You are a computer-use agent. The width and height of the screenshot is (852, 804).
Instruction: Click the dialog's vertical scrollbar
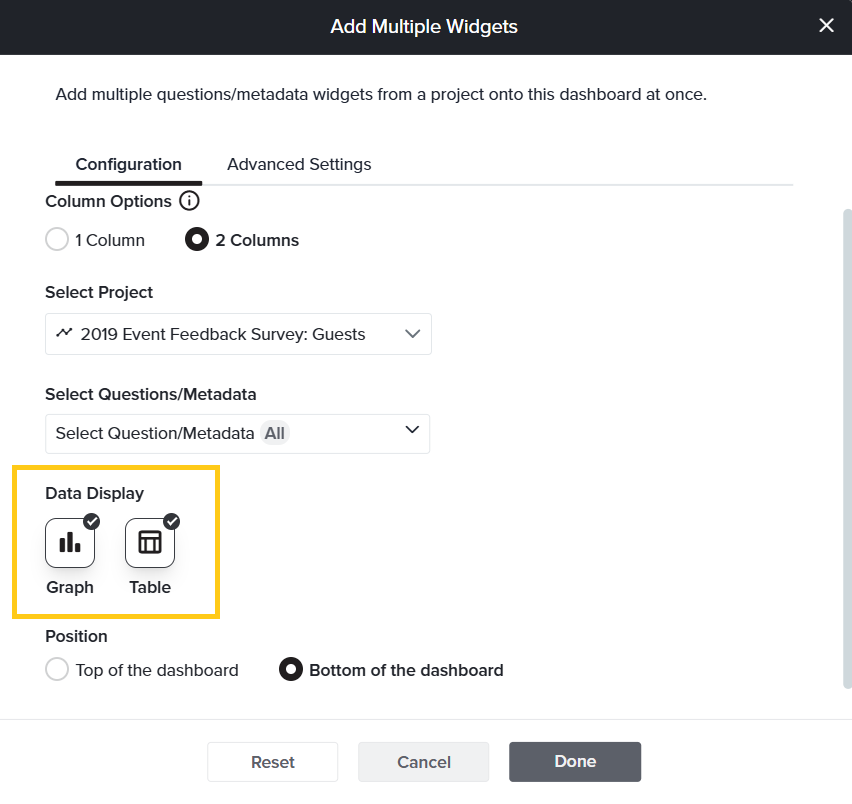click(x=847, y=450)
